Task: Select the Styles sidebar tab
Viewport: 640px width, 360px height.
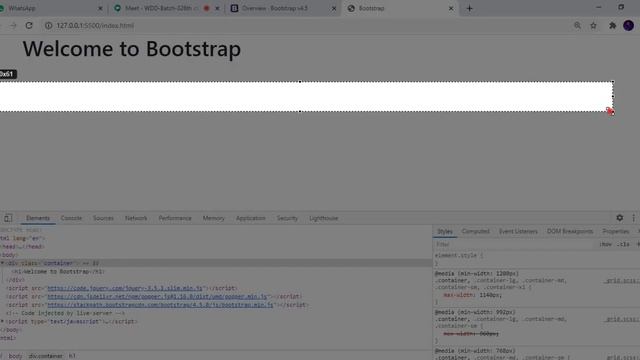Action: click(x=445, y=231)
